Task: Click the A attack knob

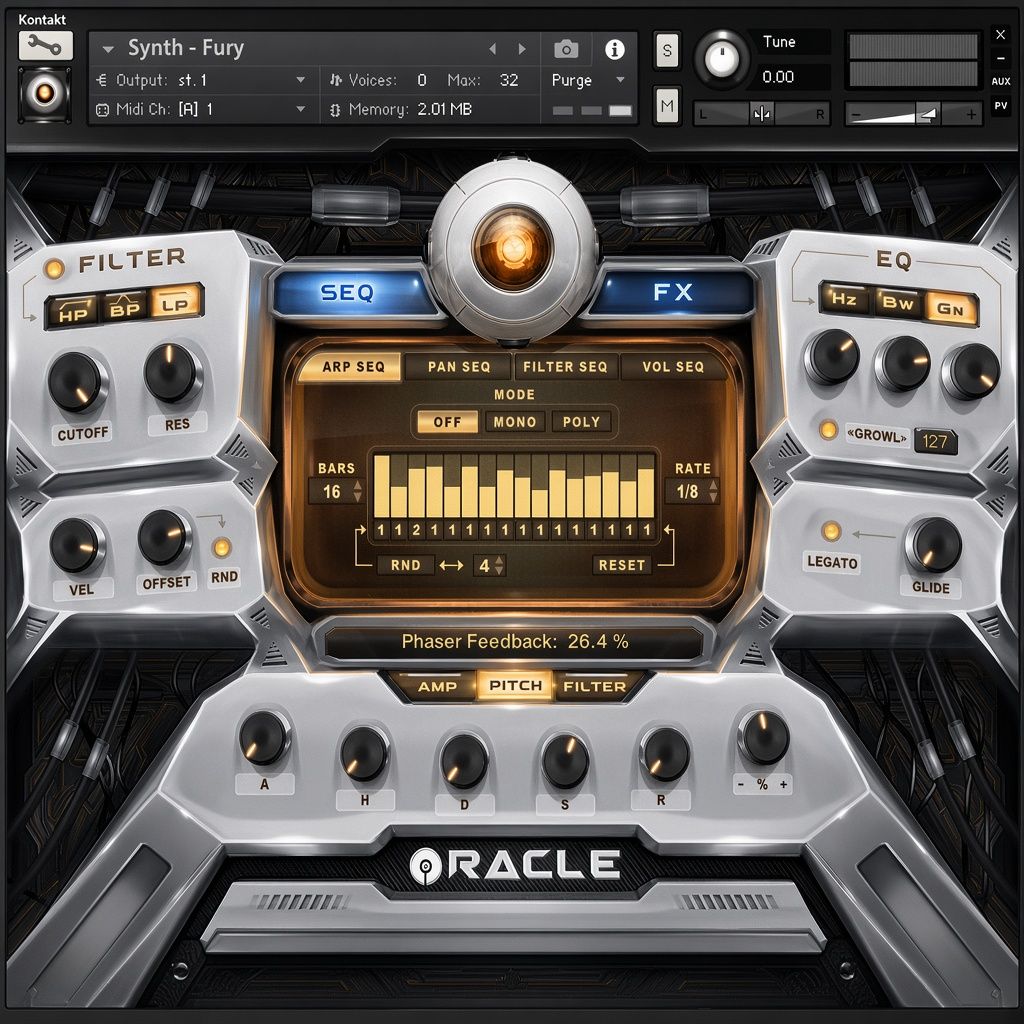Action: (264, 738)
